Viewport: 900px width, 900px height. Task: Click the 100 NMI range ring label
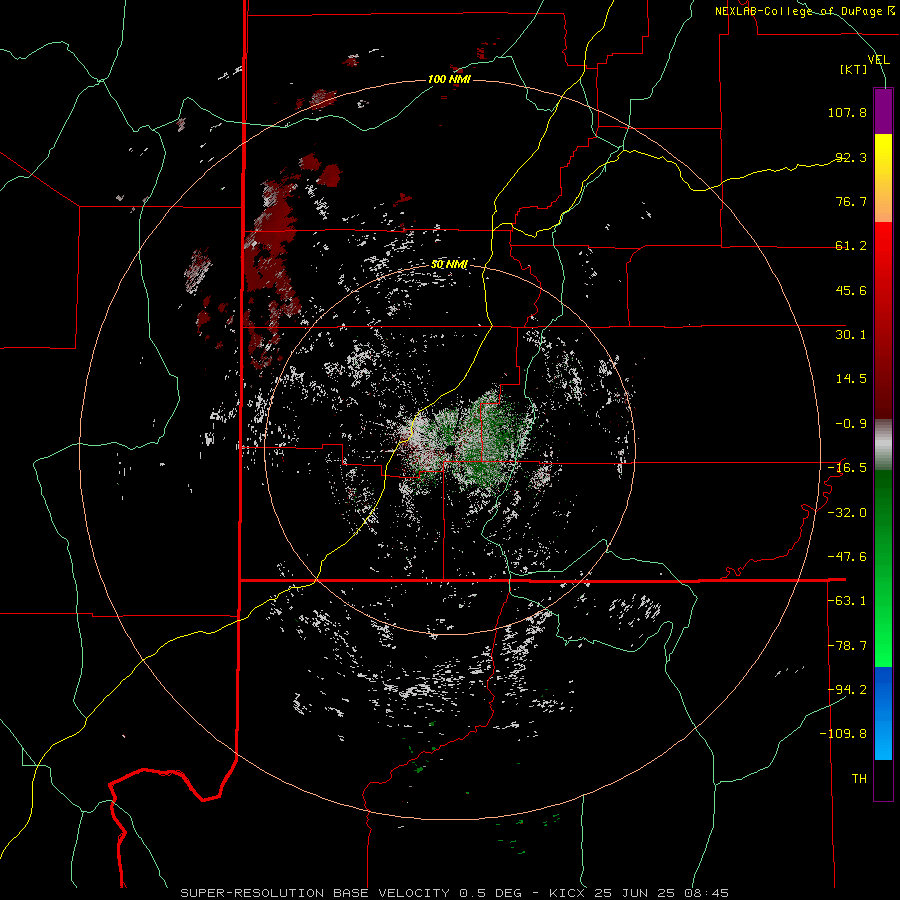click(449, 79)
